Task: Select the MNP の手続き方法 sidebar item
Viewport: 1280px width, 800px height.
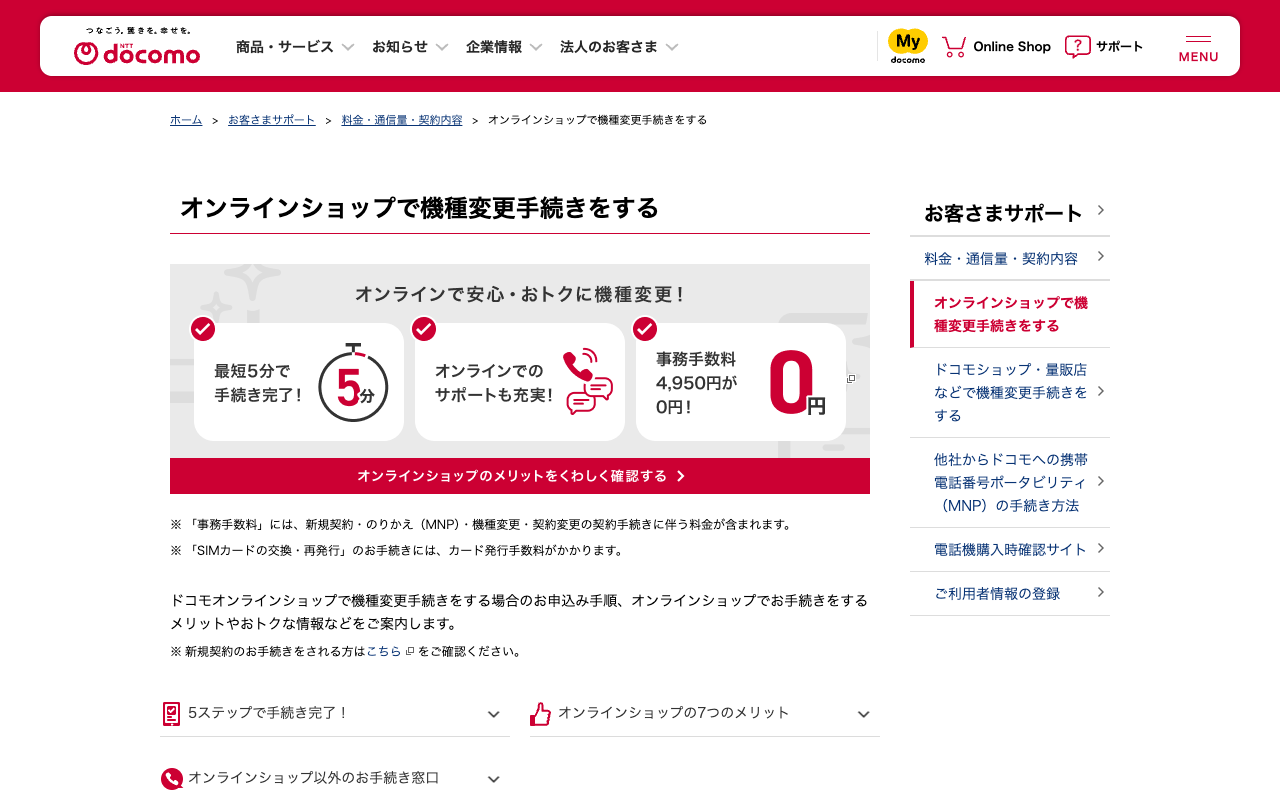Action: pyautogui.click(x=1010, y=482)
